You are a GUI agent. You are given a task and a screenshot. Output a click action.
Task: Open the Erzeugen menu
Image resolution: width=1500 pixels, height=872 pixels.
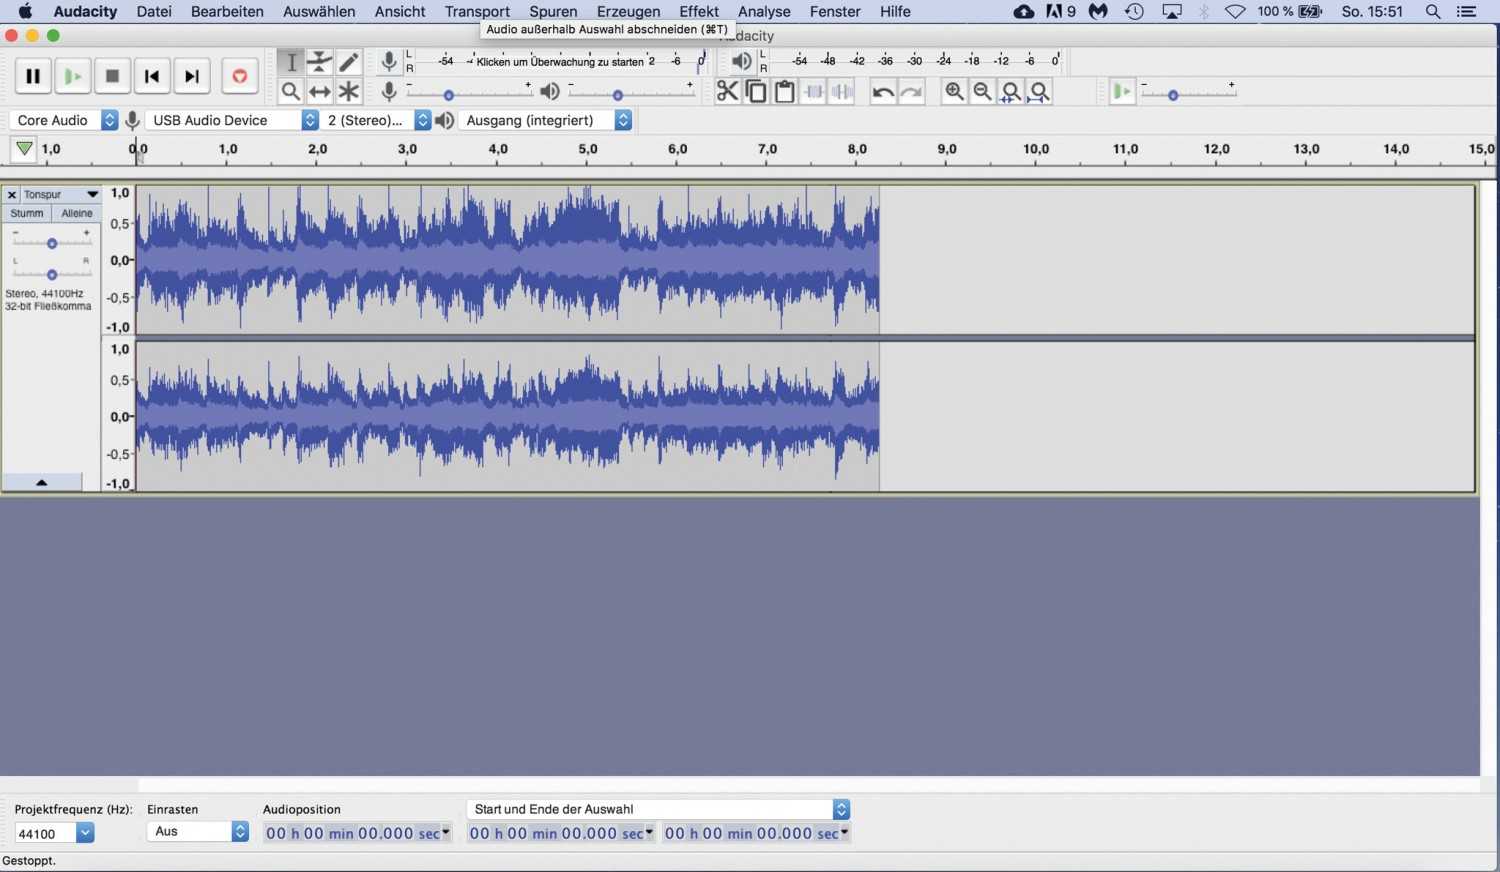coord(628,11)
